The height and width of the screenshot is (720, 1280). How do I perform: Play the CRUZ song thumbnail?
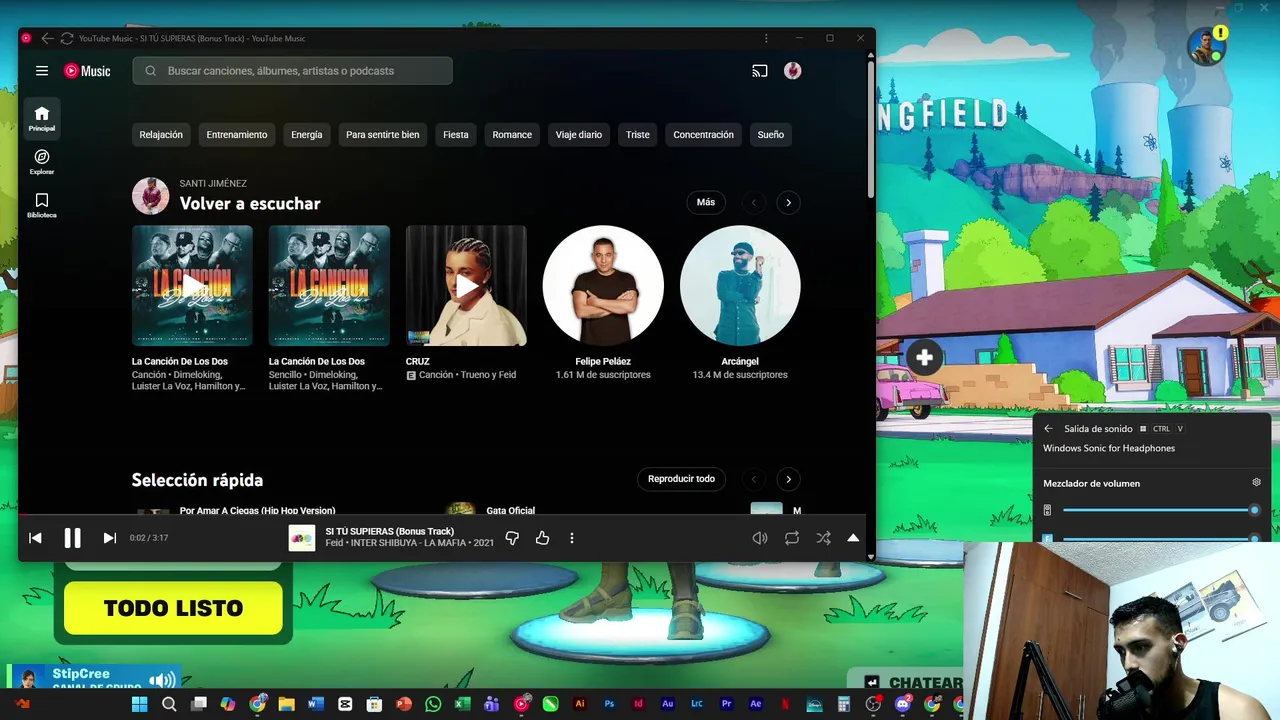466,286
